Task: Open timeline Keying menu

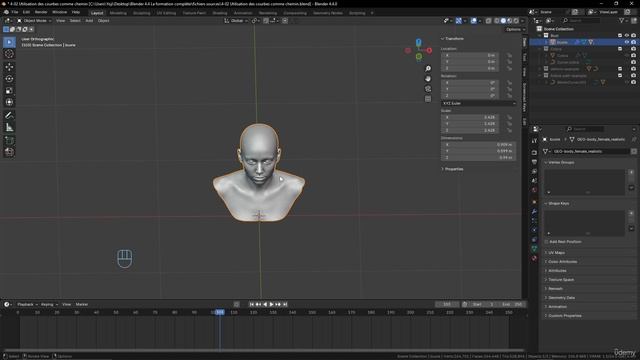Action: (x=49, y=304)
